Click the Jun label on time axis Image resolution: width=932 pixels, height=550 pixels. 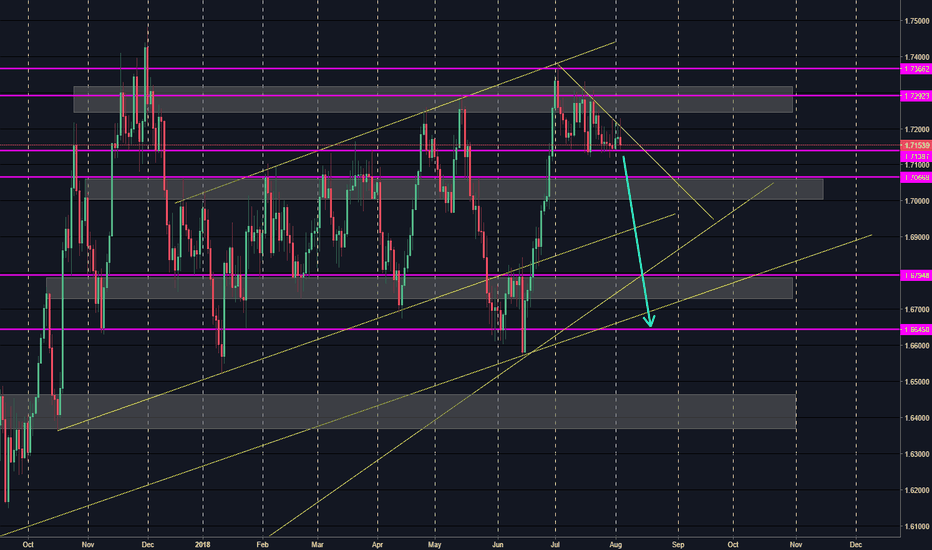pos(498,544)
